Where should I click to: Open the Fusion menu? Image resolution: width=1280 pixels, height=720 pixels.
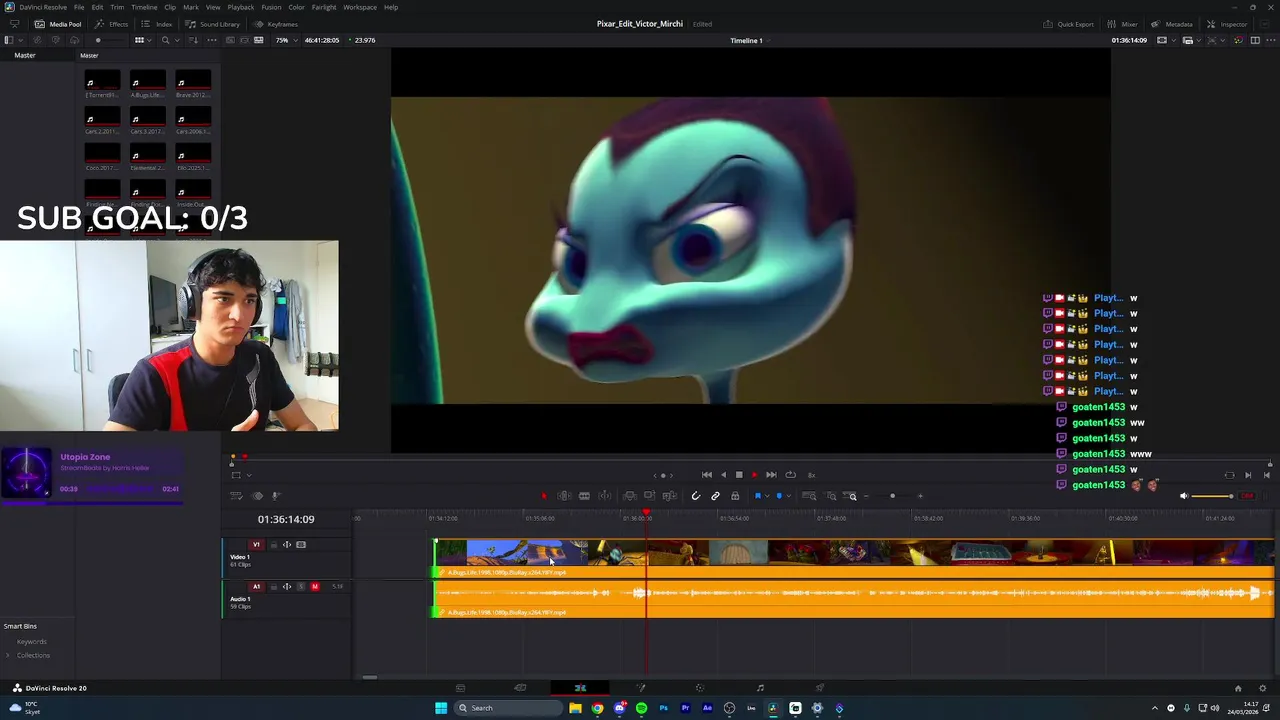click(x=271, y=7)
